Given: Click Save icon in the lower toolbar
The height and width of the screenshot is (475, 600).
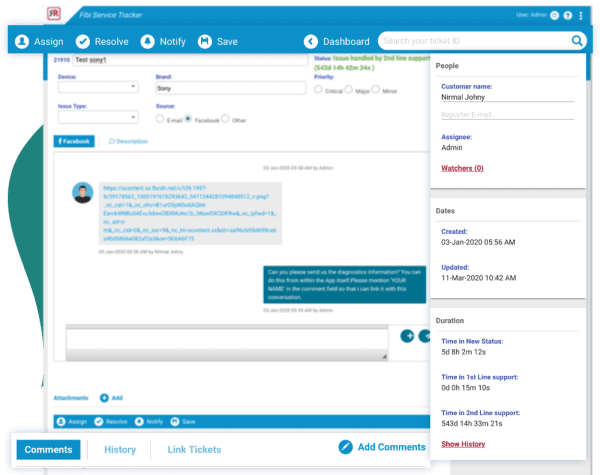Looking at the screenshot, I should pos(175,421).
